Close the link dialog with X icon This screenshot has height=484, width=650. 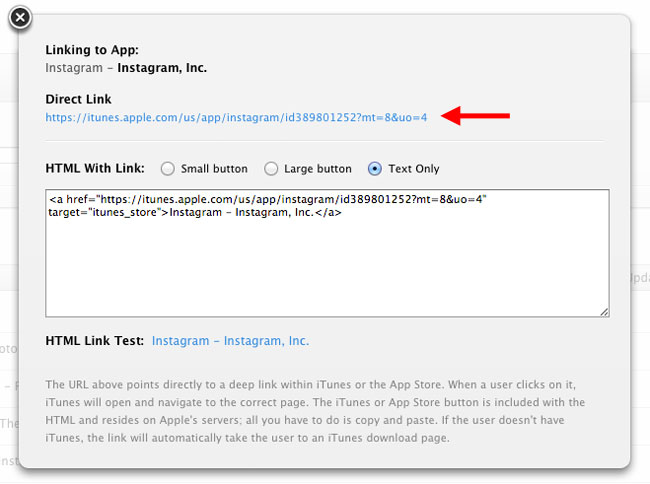click(20, 18)
